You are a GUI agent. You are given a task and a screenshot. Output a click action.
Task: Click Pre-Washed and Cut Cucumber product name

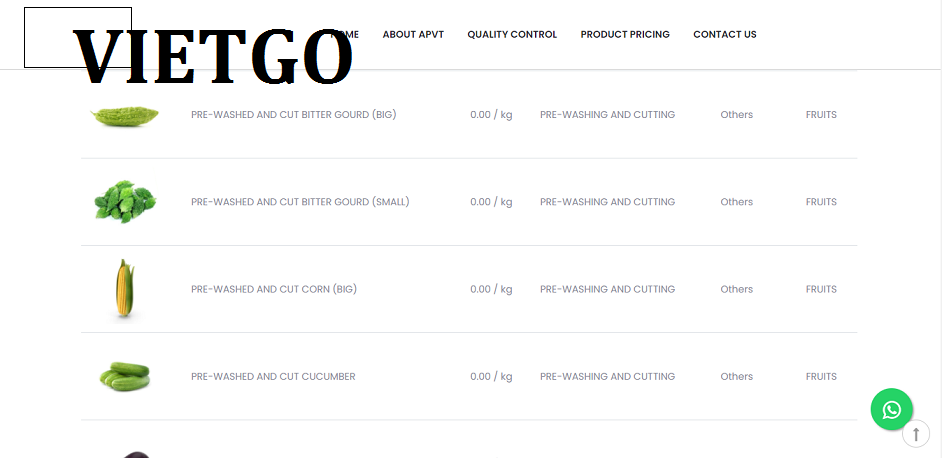273,376
